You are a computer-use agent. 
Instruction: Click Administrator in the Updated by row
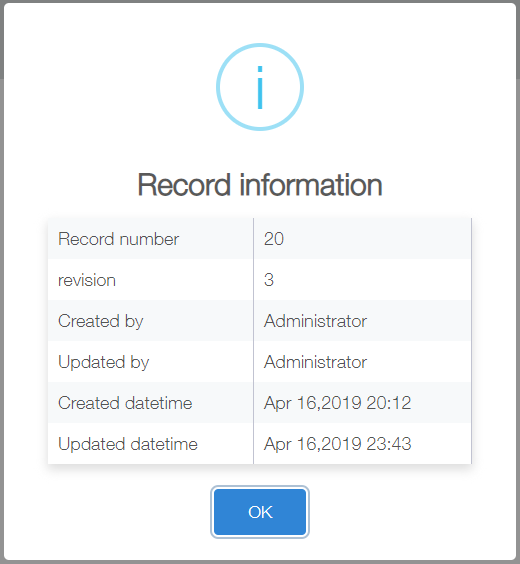tap(315, 362)
